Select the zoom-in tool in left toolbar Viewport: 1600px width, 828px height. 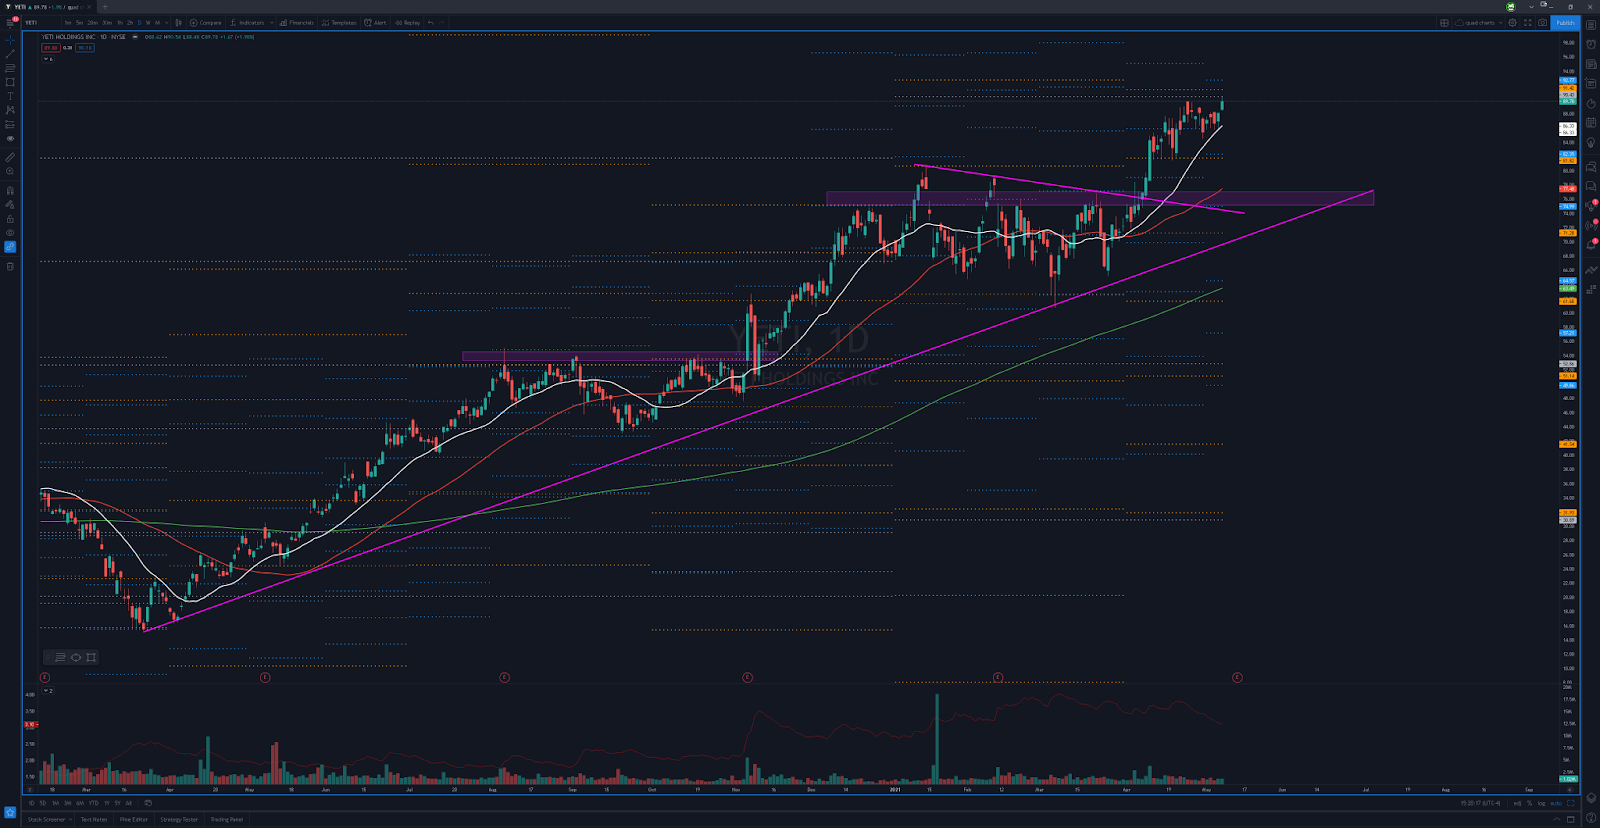(x=10, y=171)
